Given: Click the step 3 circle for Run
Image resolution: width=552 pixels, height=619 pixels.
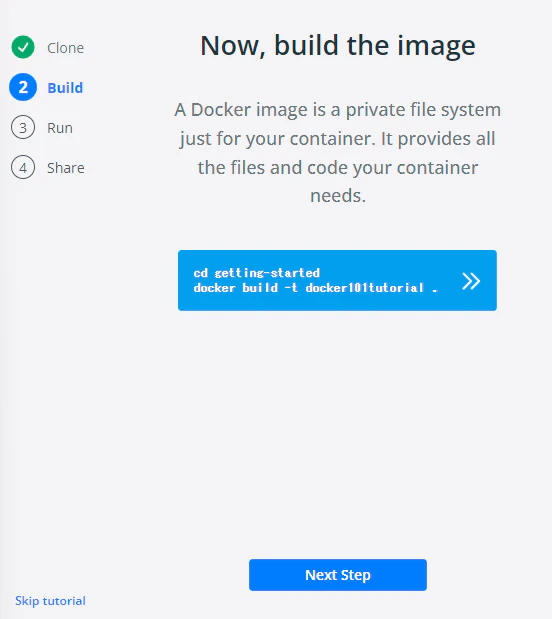Looking at the screenshot, I should (23, 128).
